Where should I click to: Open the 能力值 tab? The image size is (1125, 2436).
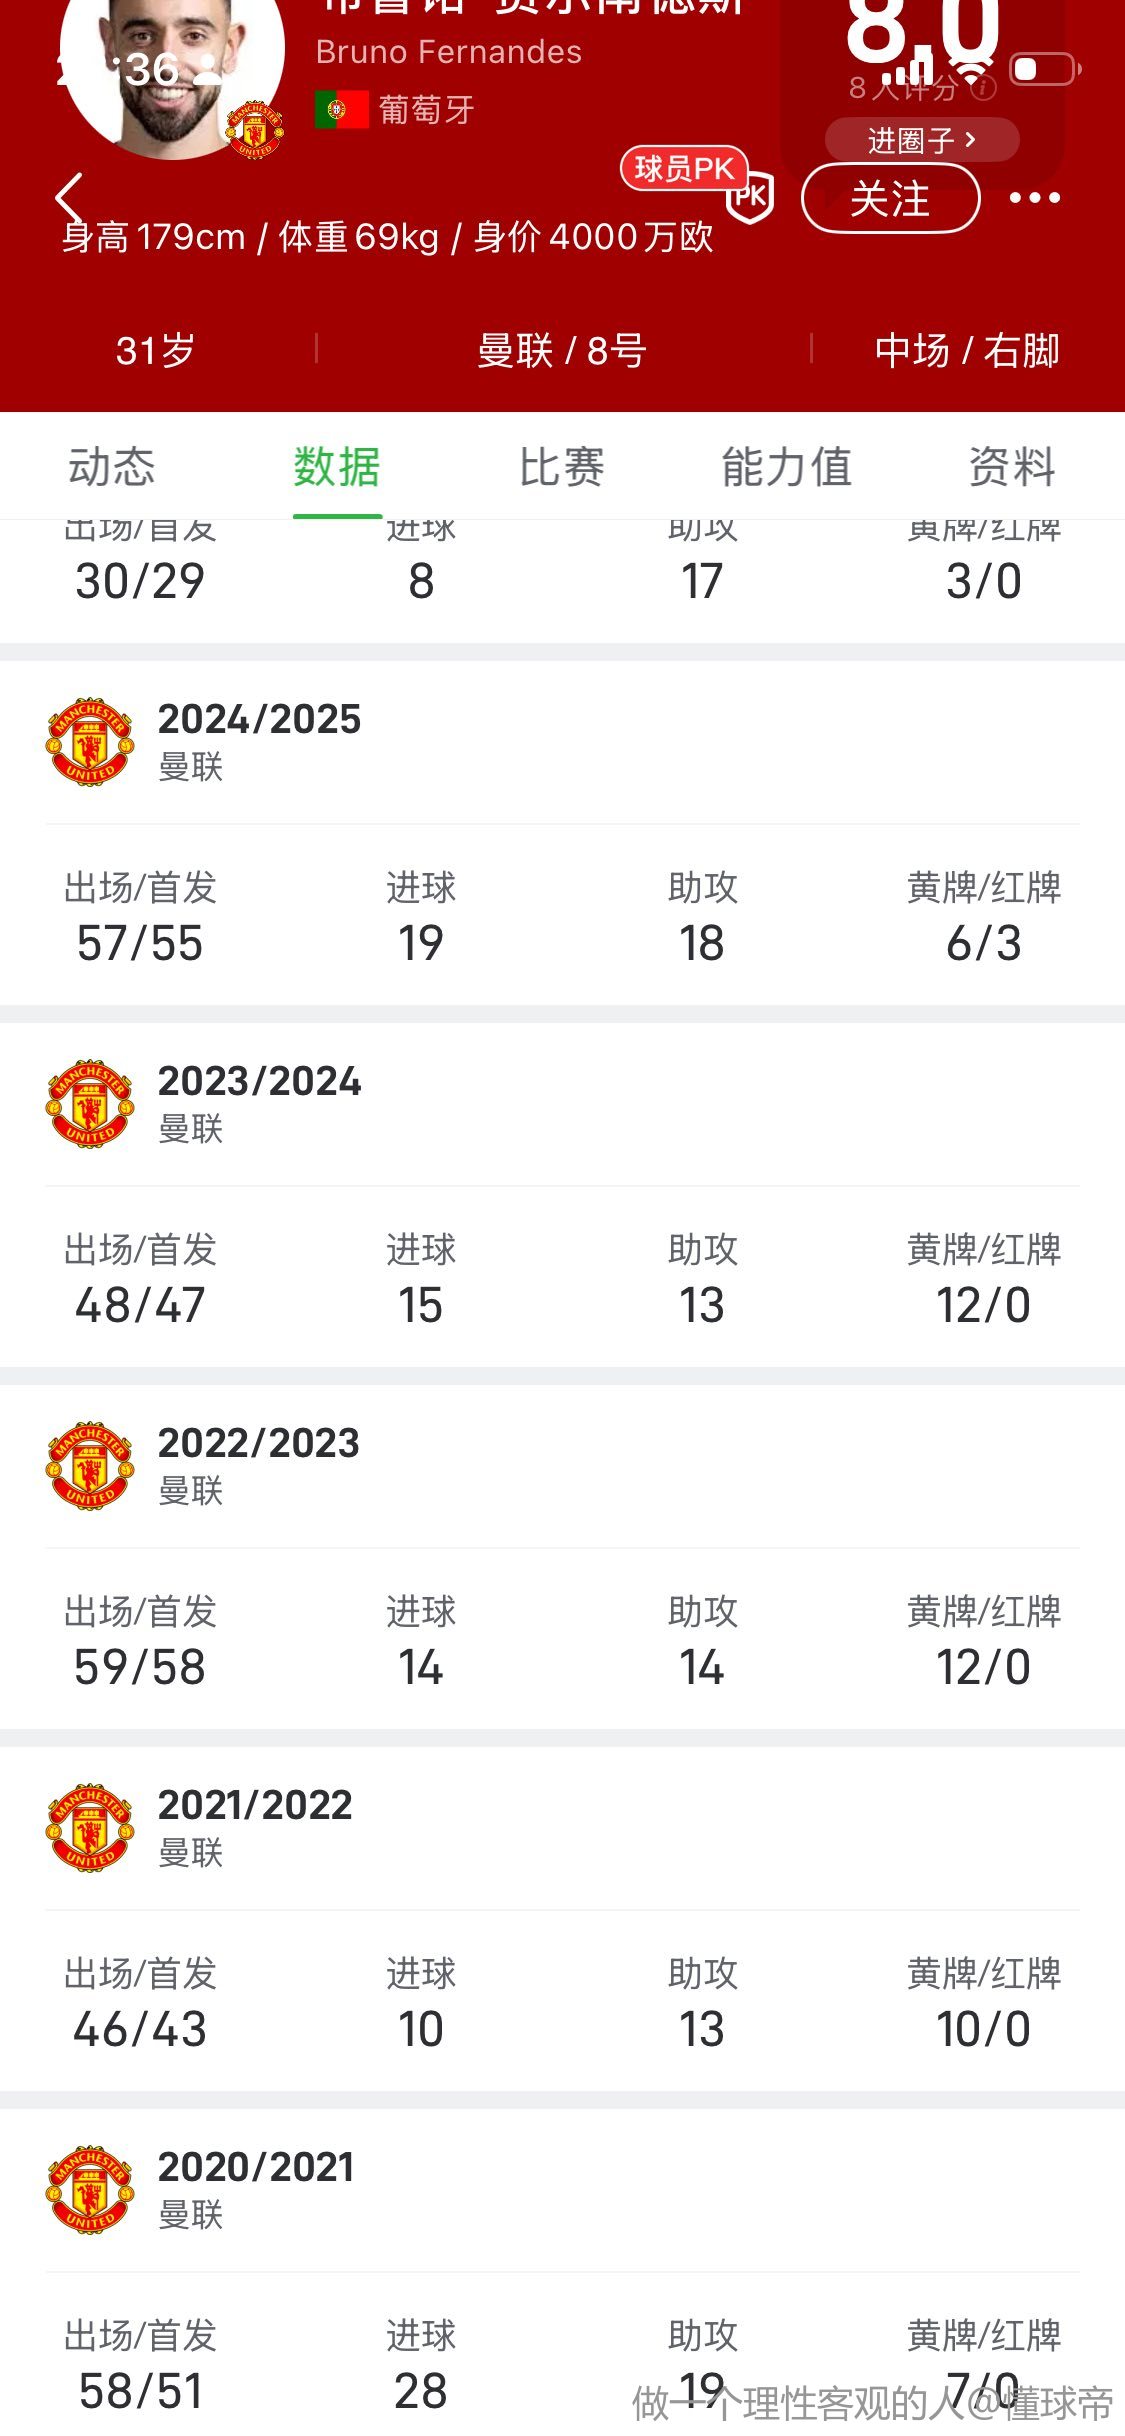point(786,467)
